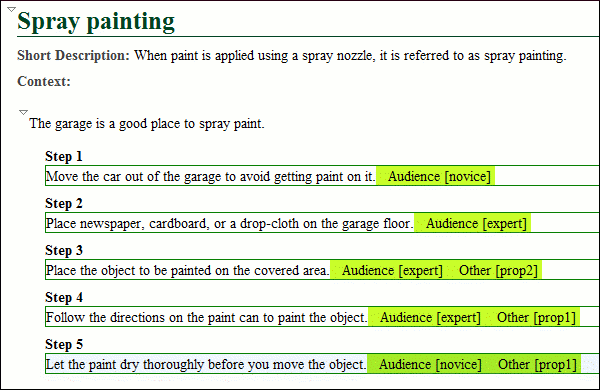Select the Step 1 heading

tap(64, 156)
